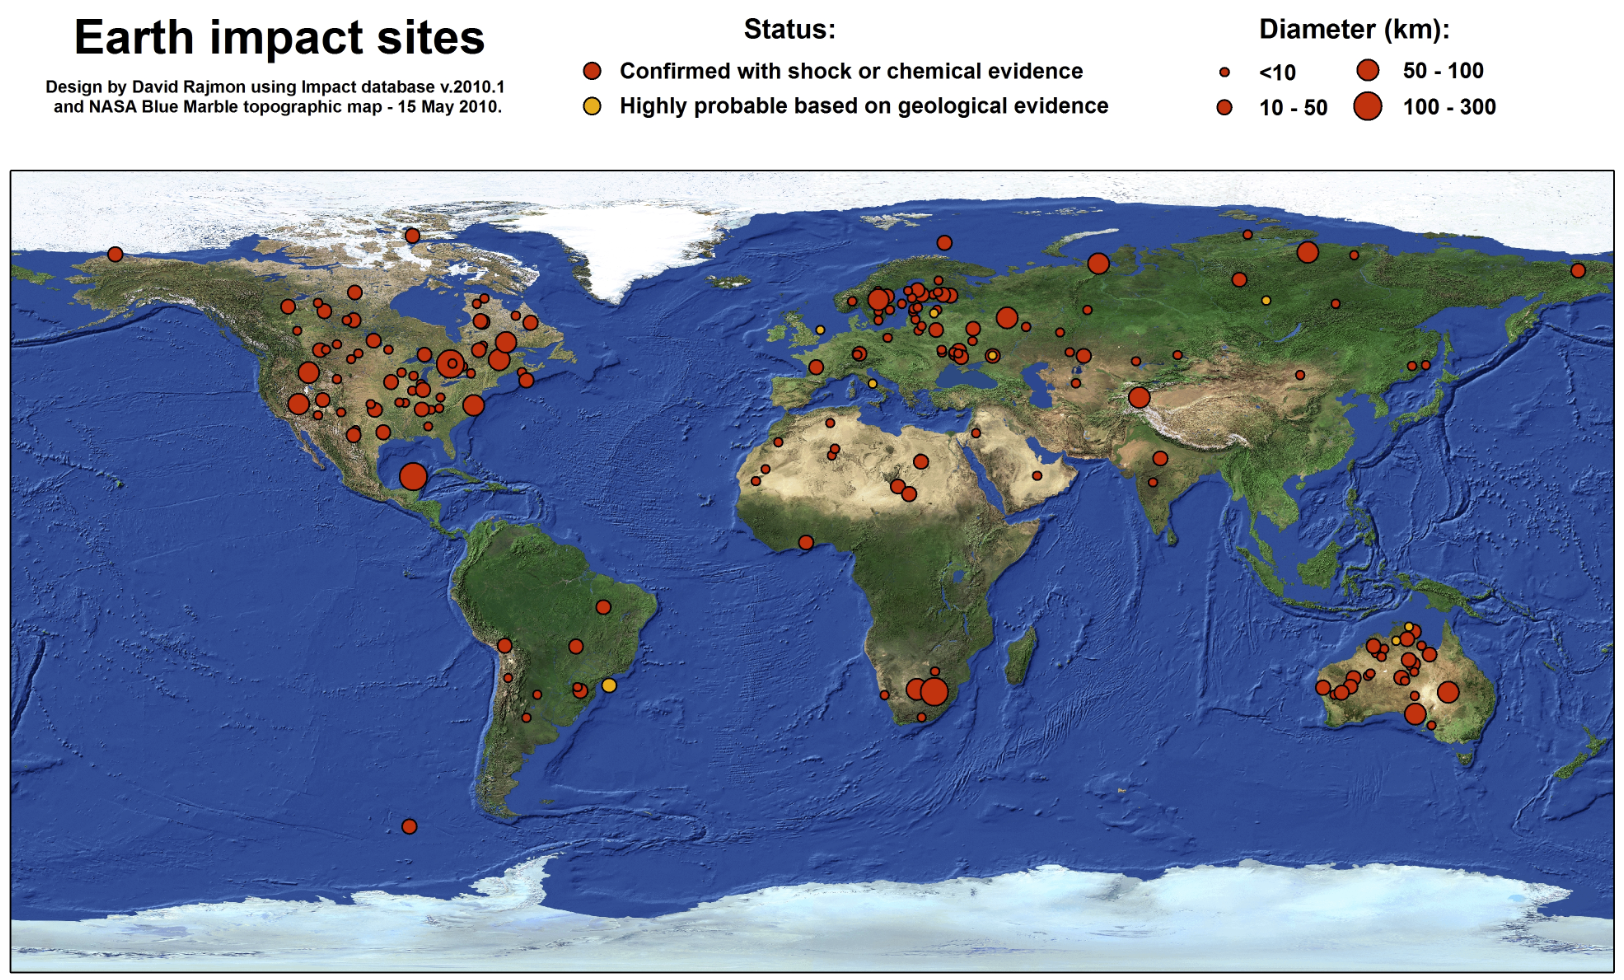
Task: Click the largest impact marker in South Africa
Action: click(934, 691)
